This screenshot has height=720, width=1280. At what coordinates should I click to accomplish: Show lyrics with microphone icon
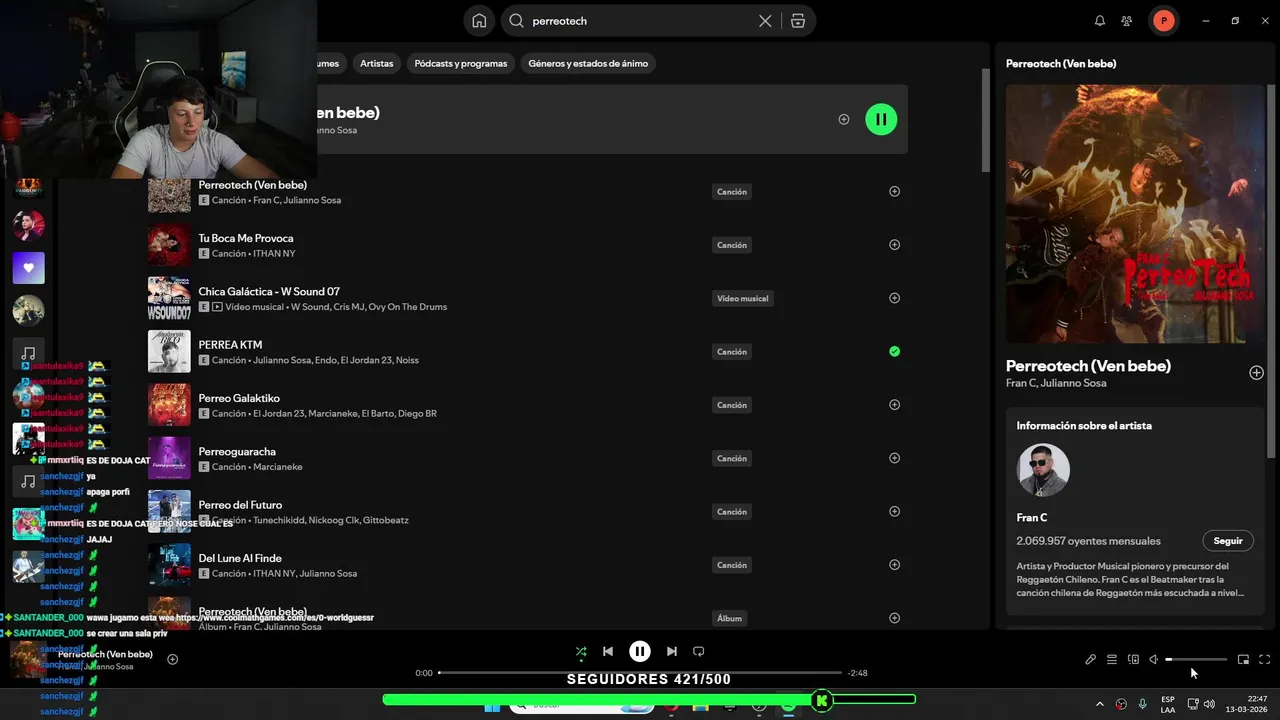pyautogui.click(x=1091, y=660)
